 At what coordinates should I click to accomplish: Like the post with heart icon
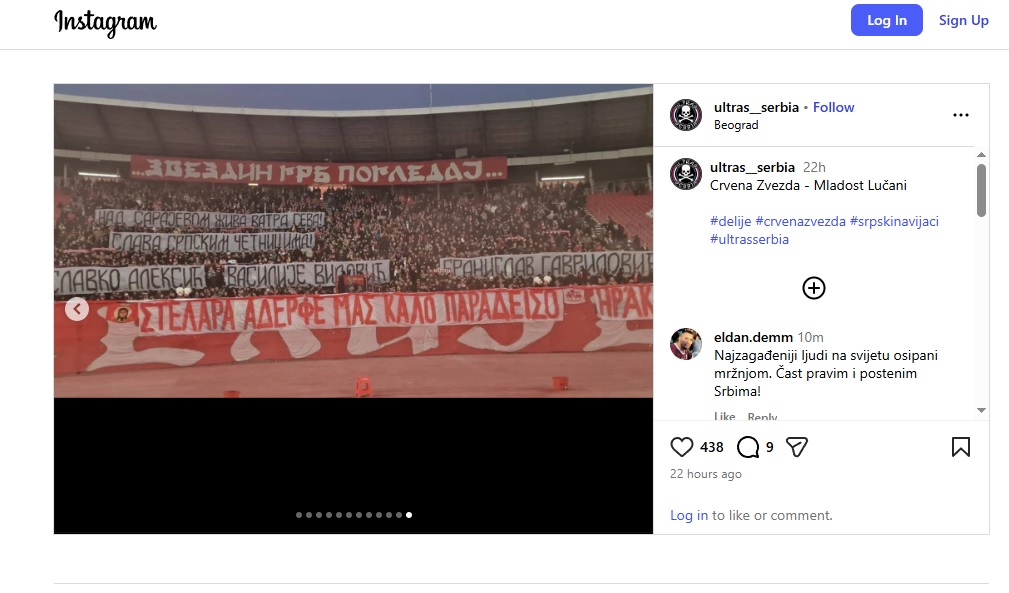click(681, 446)
